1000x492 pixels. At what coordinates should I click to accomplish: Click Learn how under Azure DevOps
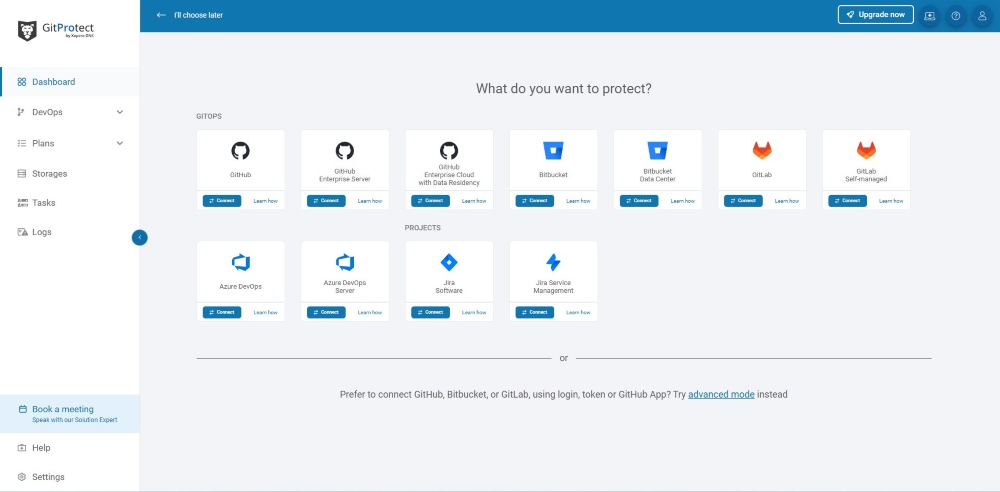(265, 312)
